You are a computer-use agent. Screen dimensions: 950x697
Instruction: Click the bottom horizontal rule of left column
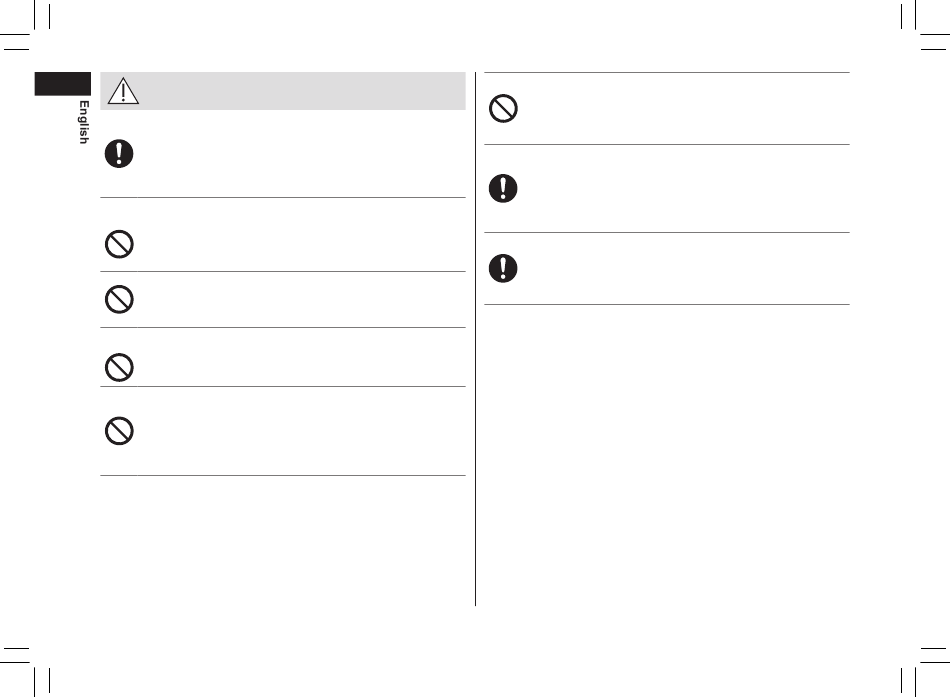(283, 475)
